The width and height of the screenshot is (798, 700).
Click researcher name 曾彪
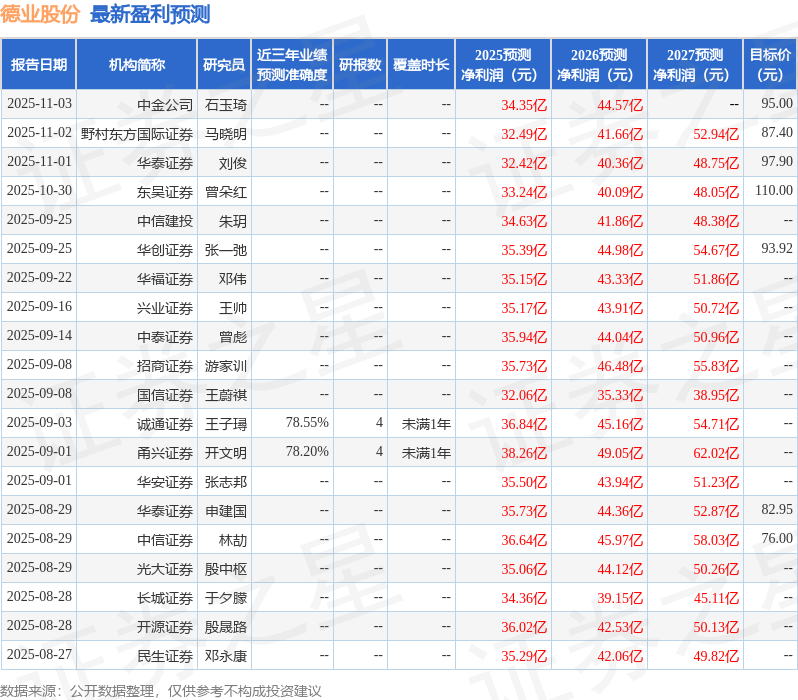pyautogui.click(x=233, y=337)
